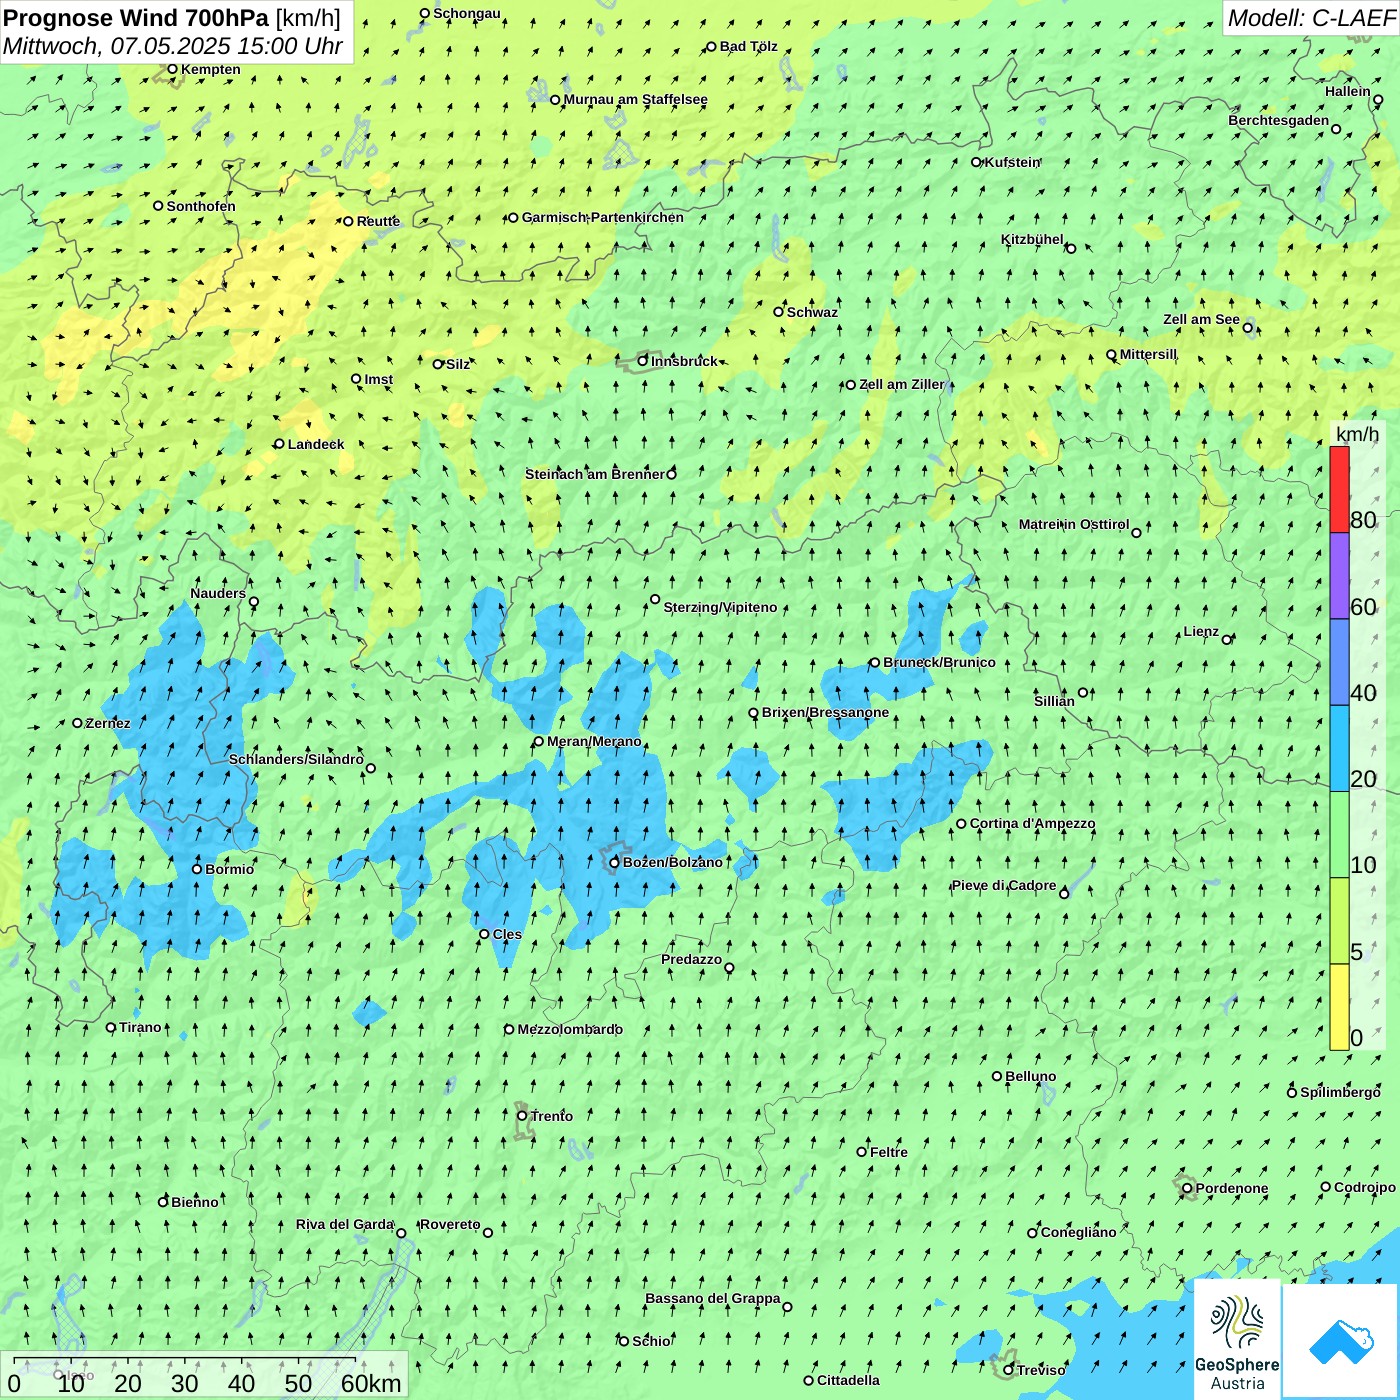Image resolution: width=1400 pixels, height=1400 pixels.
Task: Click the Trento city marker circle
Action: point(522,1116)
